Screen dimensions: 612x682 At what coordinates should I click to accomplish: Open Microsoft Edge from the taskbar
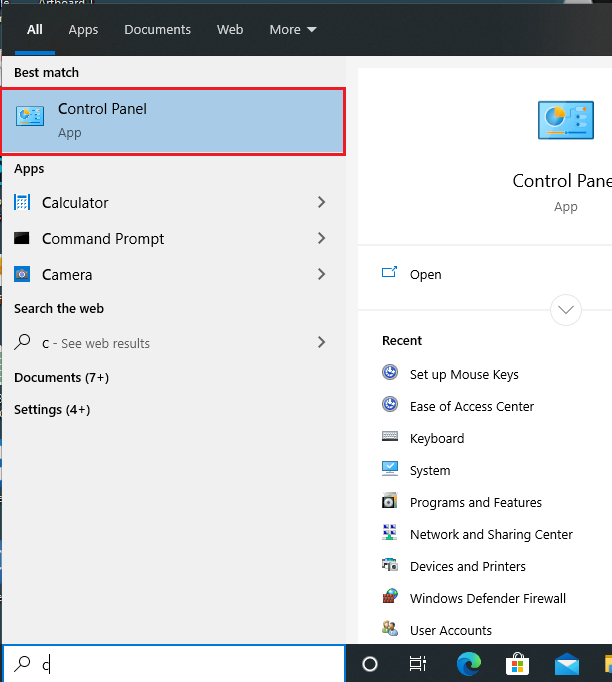tap(469, 664)
